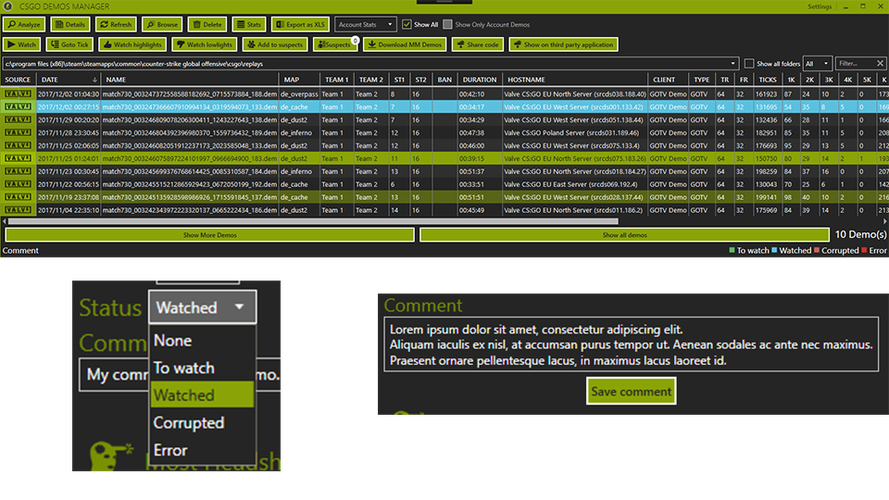
Task: Click the Valve source icon for 2017/11/23 demo
Action: pos(18,171)
